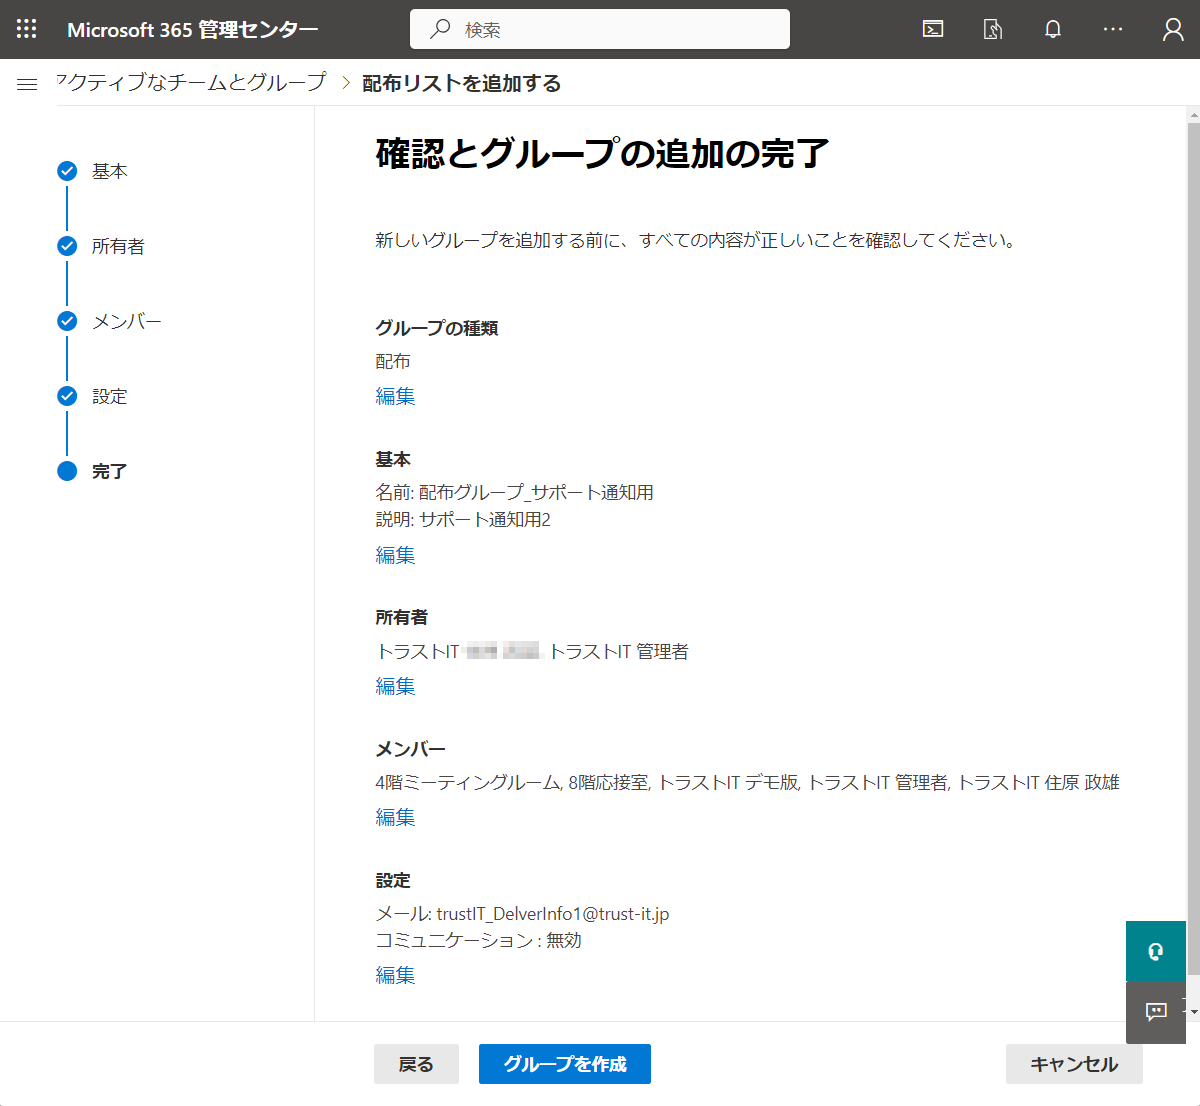The image size is (1200, 1106).
Task: Click the email trustIT_DelverInfo1@trust-it.jp text
Action: (552, 913)
